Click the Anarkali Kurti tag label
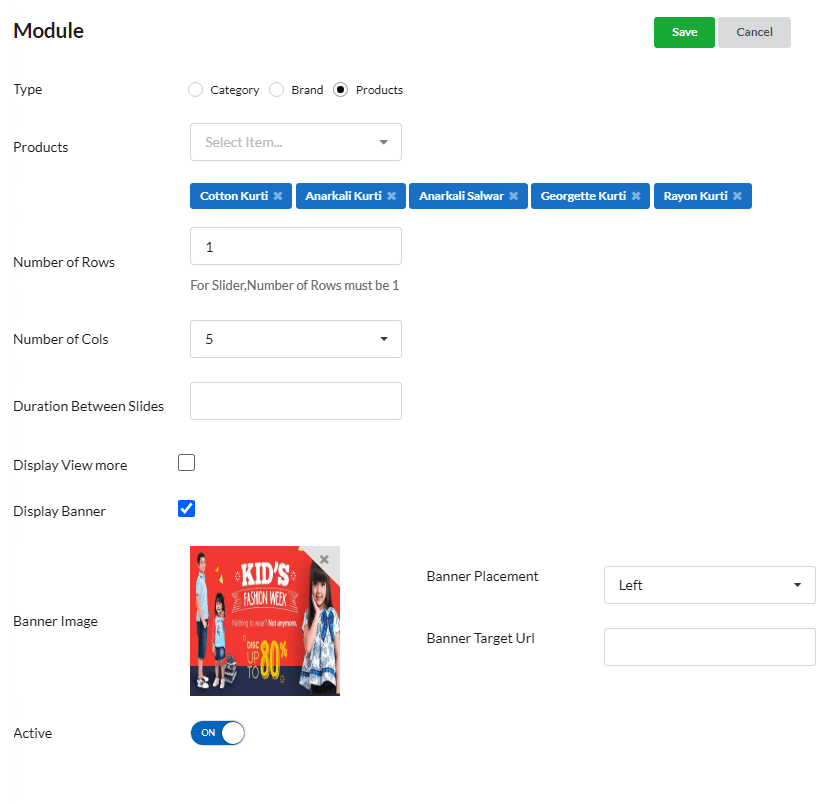 (x=344, y=196)
